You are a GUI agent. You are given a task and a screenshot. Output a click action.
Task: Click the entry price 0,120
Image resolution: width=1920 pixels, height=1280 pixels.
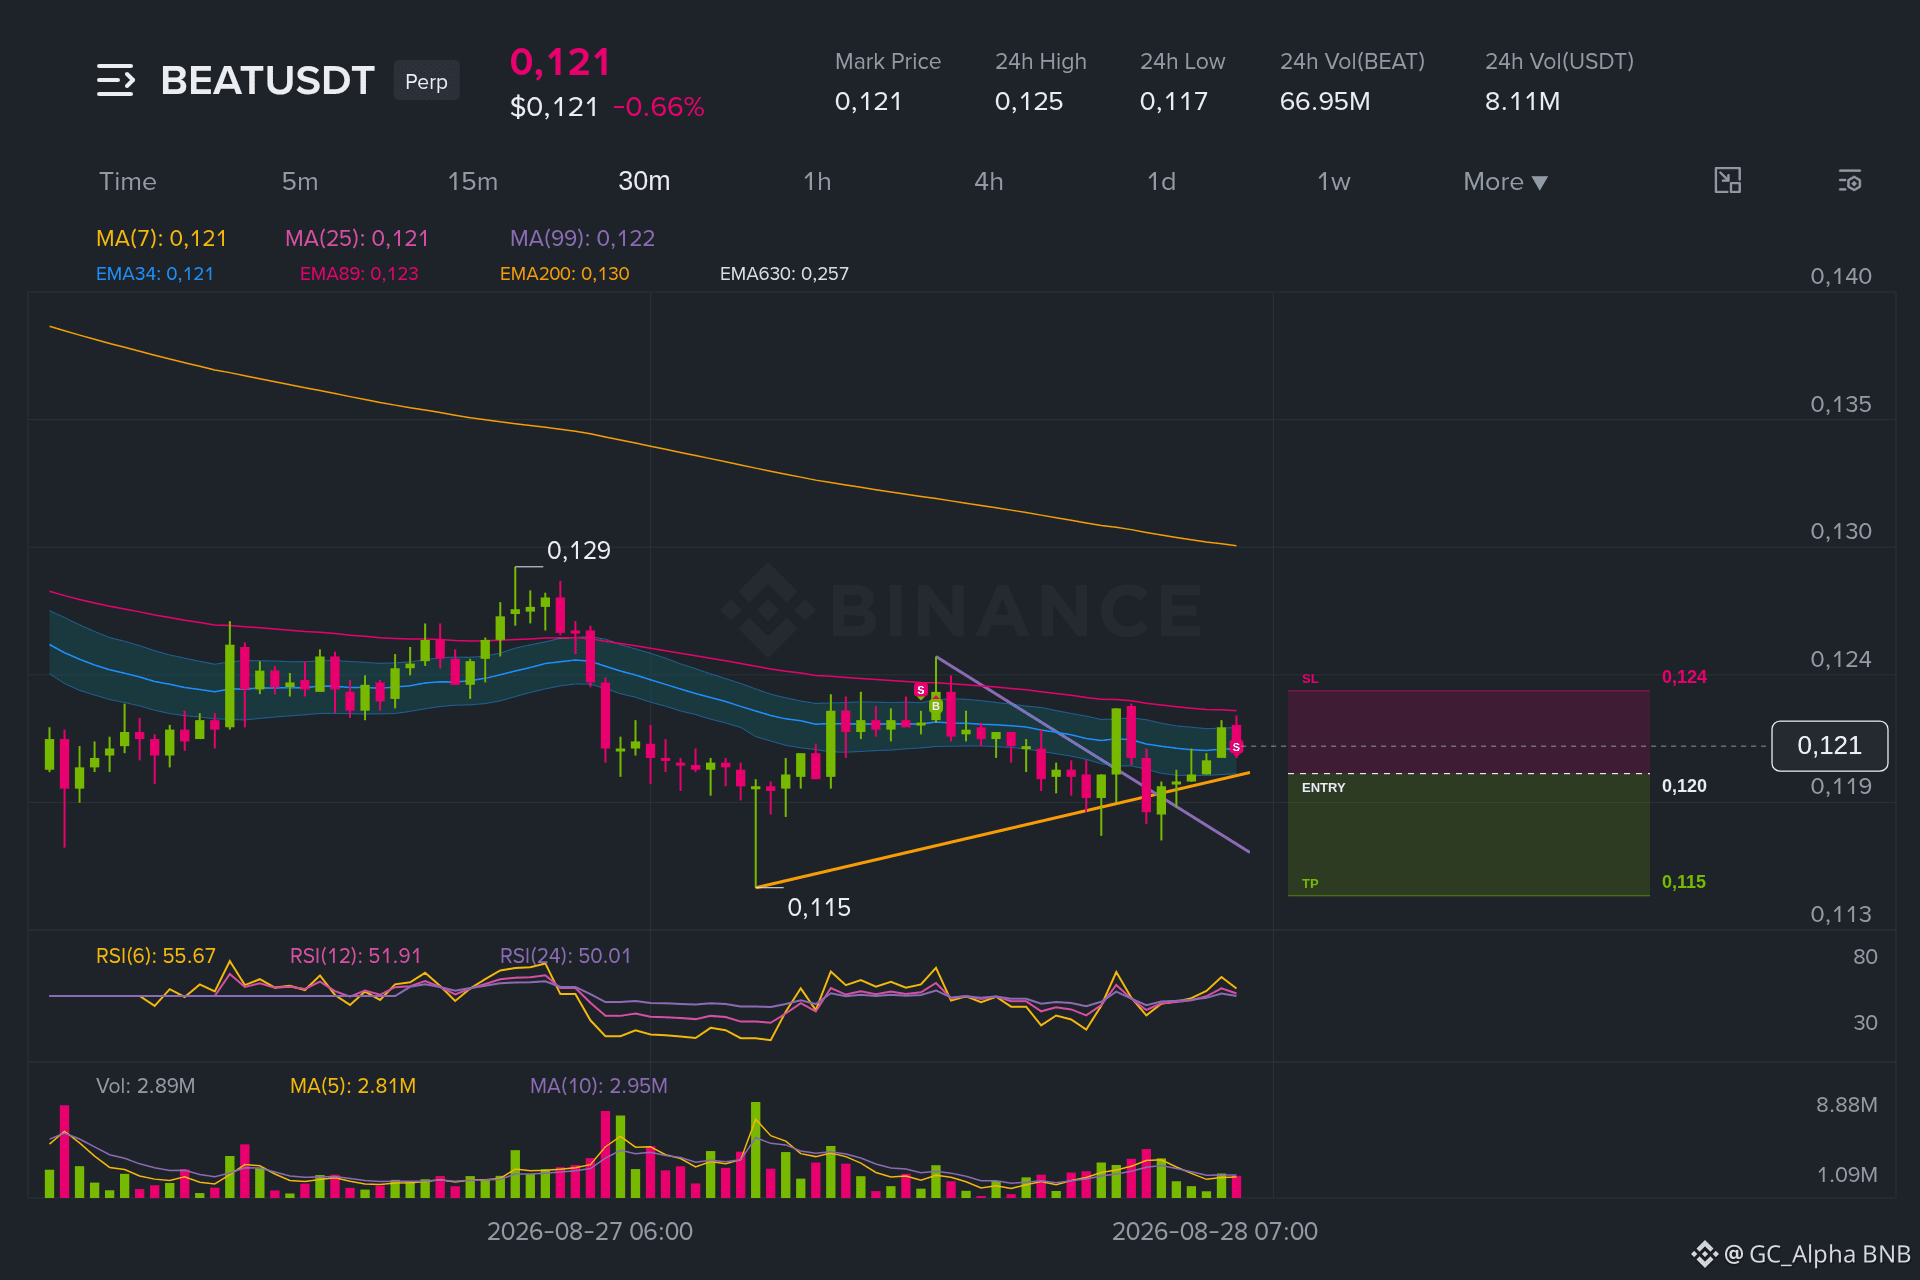click(1684, 786)
